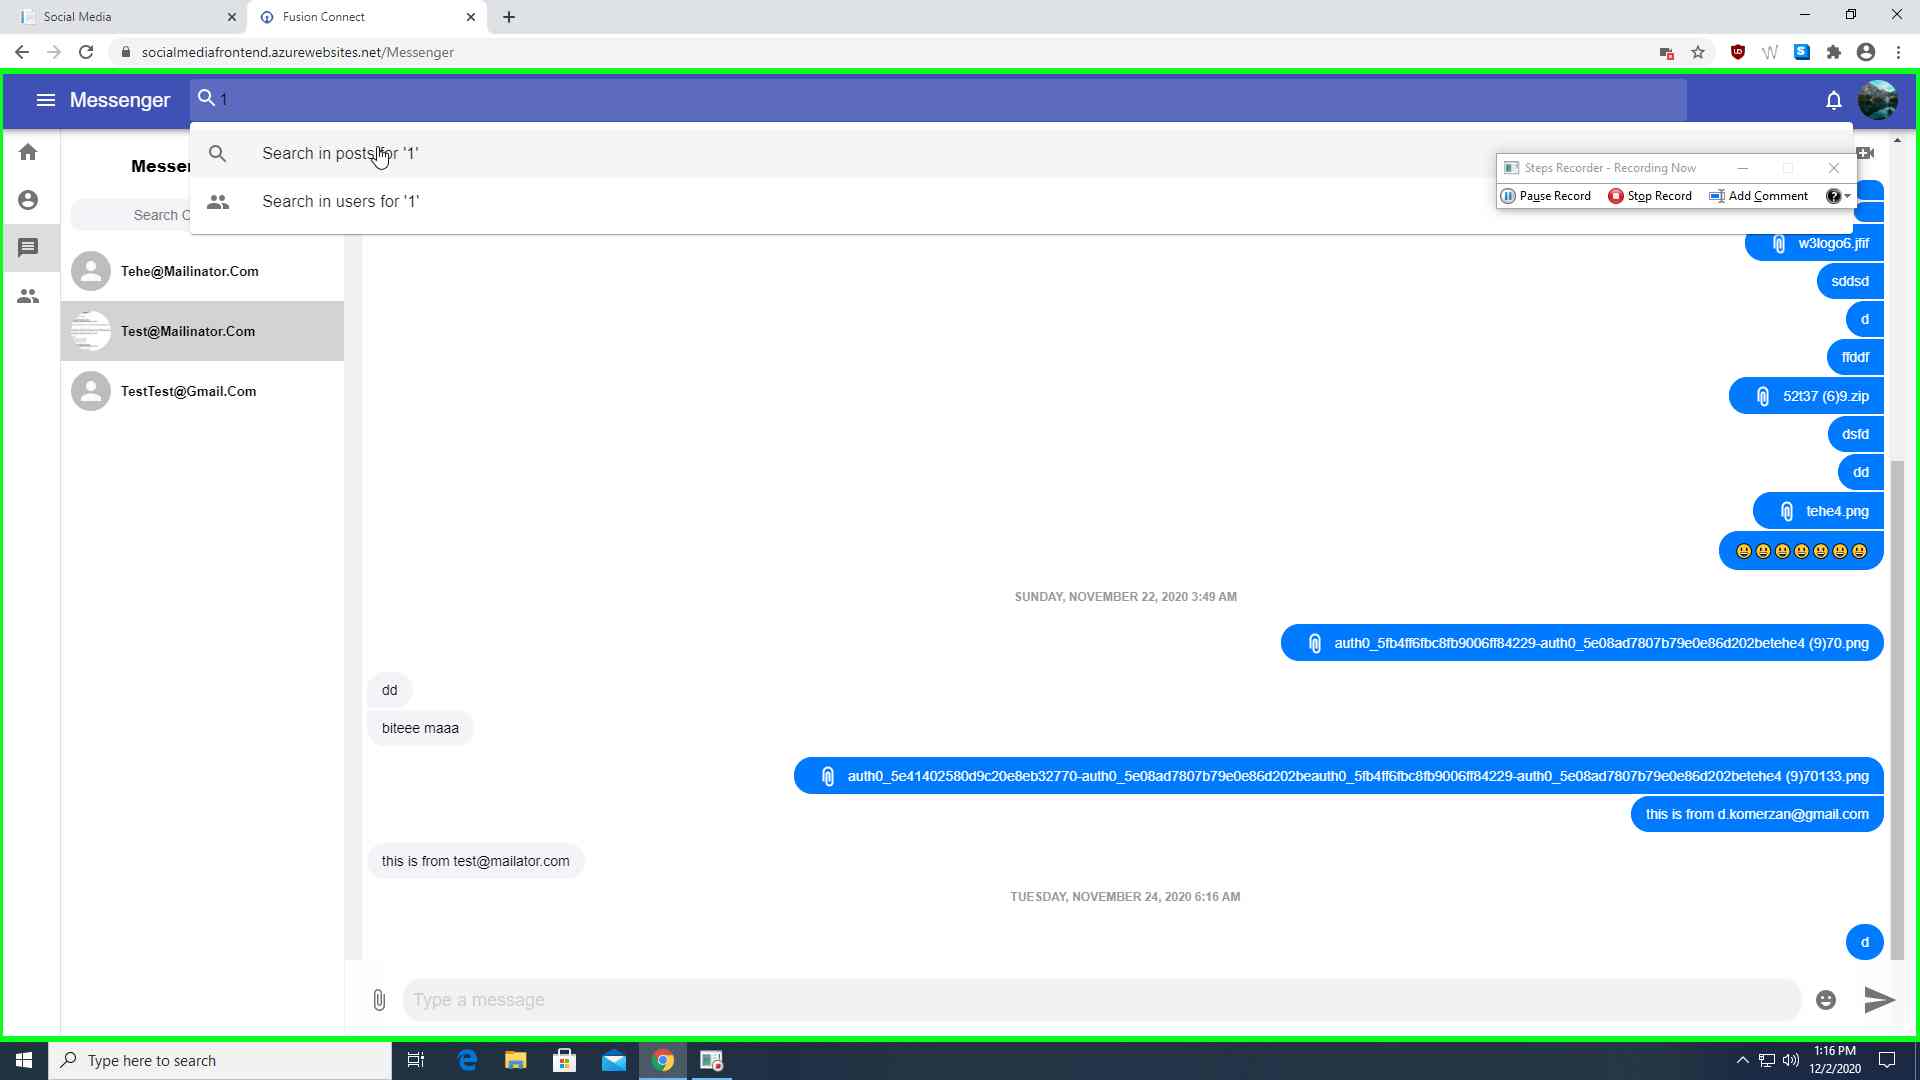This screenshot has height=1080, width=1920.
Task: Open Microsoft Store from taskbar
Action: 565,1060
